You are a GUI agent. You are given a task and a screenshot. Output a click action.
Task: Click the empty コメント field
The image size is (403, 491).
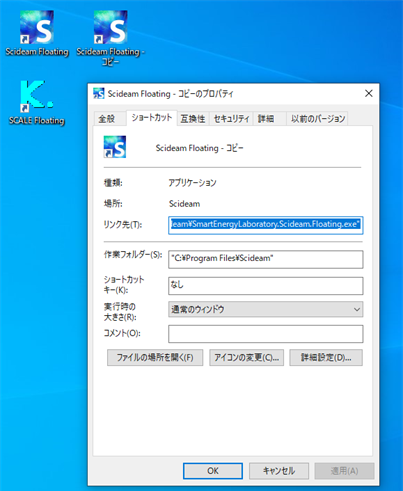(x=266, y=334)
